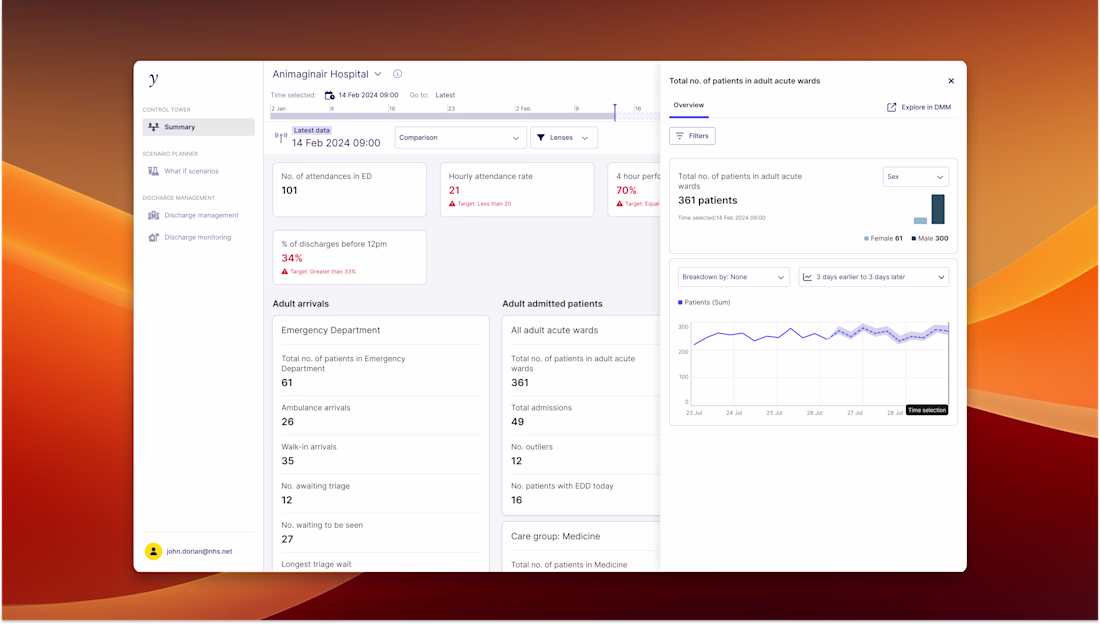Click the Time selection chart label
This screenshot has width=1100, height=624.
click(x=927, y=410)
